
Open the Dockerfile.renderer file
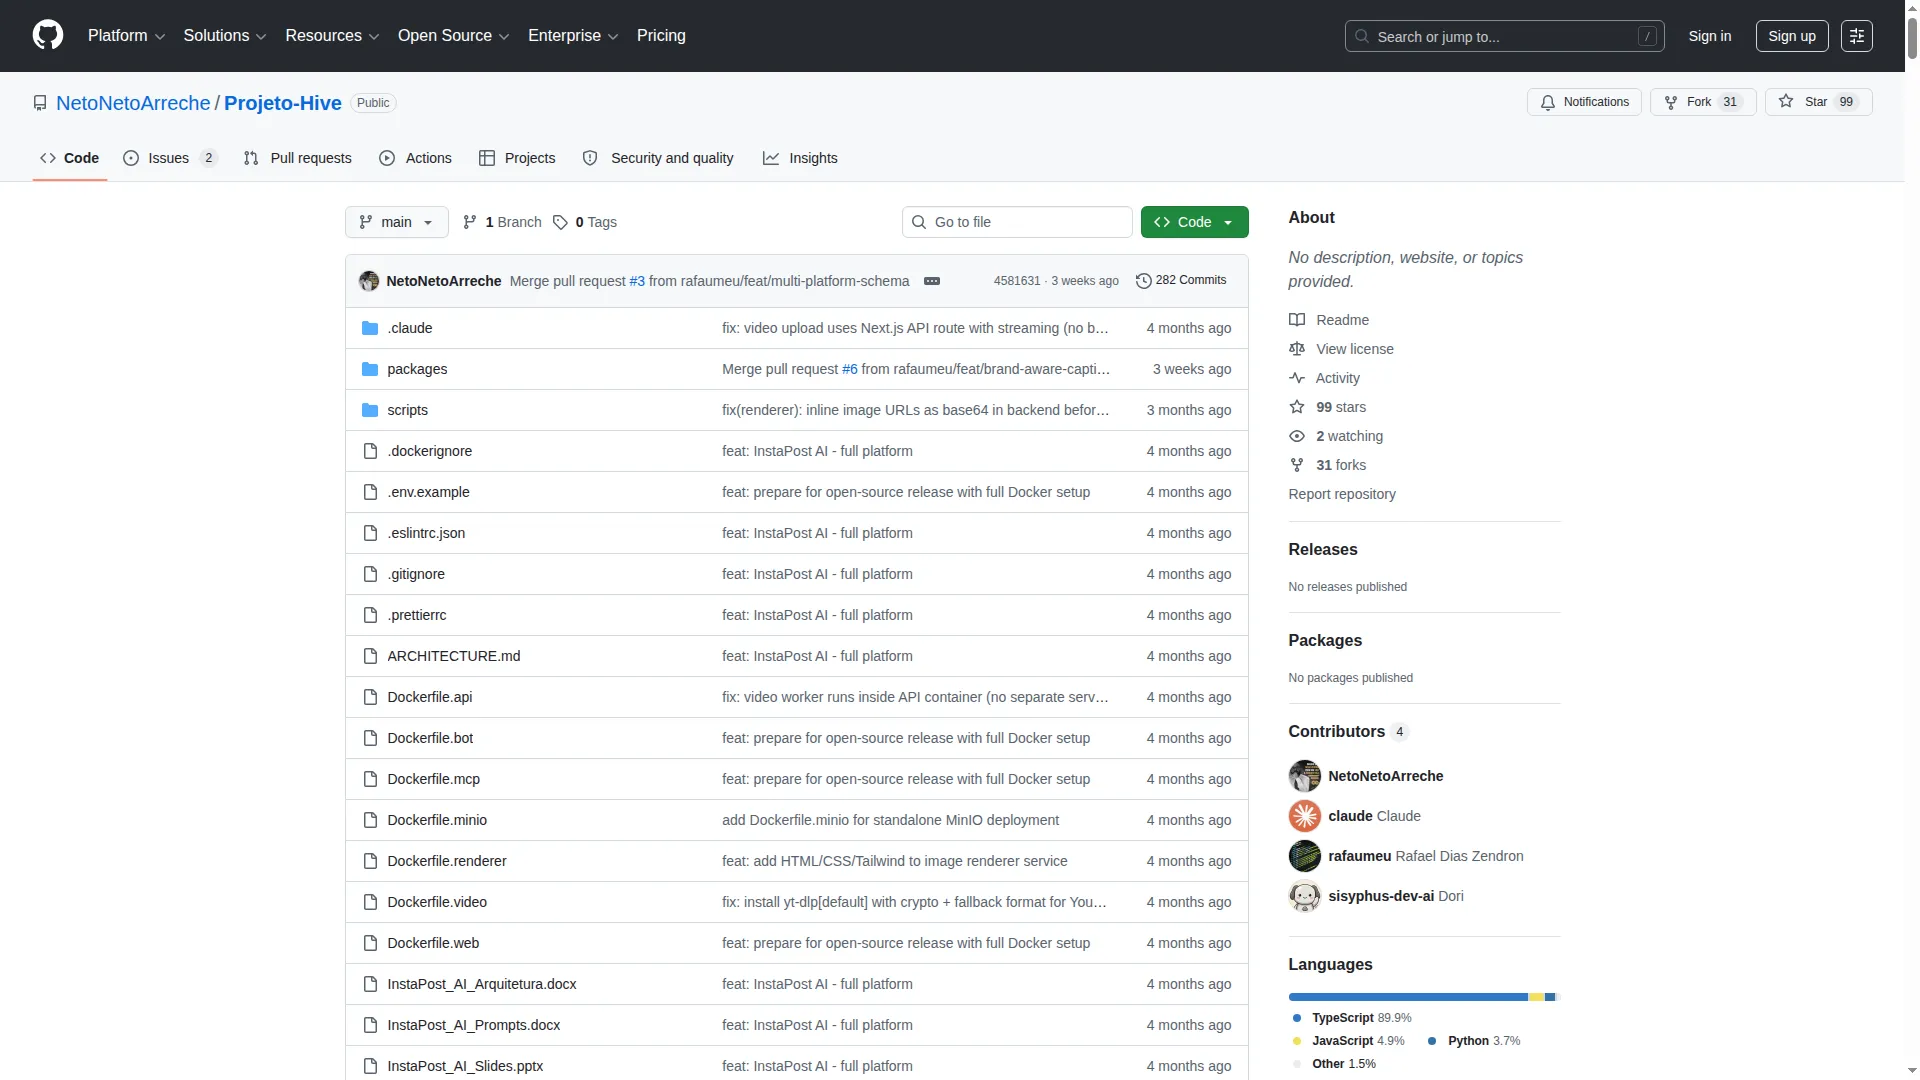point(447,861)
